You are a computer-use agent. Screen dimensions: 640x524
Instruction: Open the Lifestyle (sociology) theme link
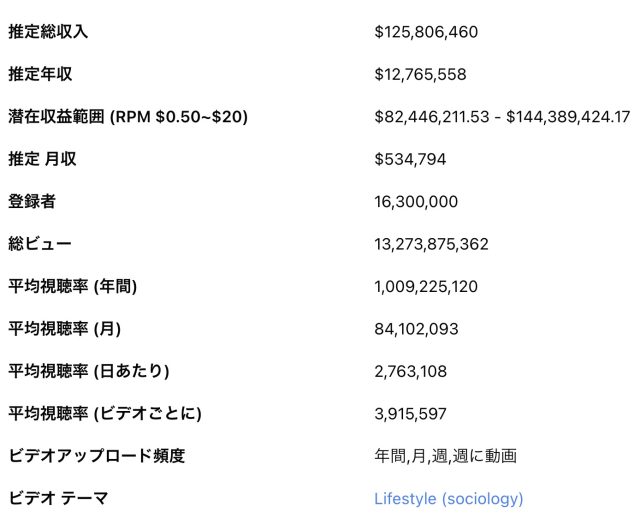point(448,498)
